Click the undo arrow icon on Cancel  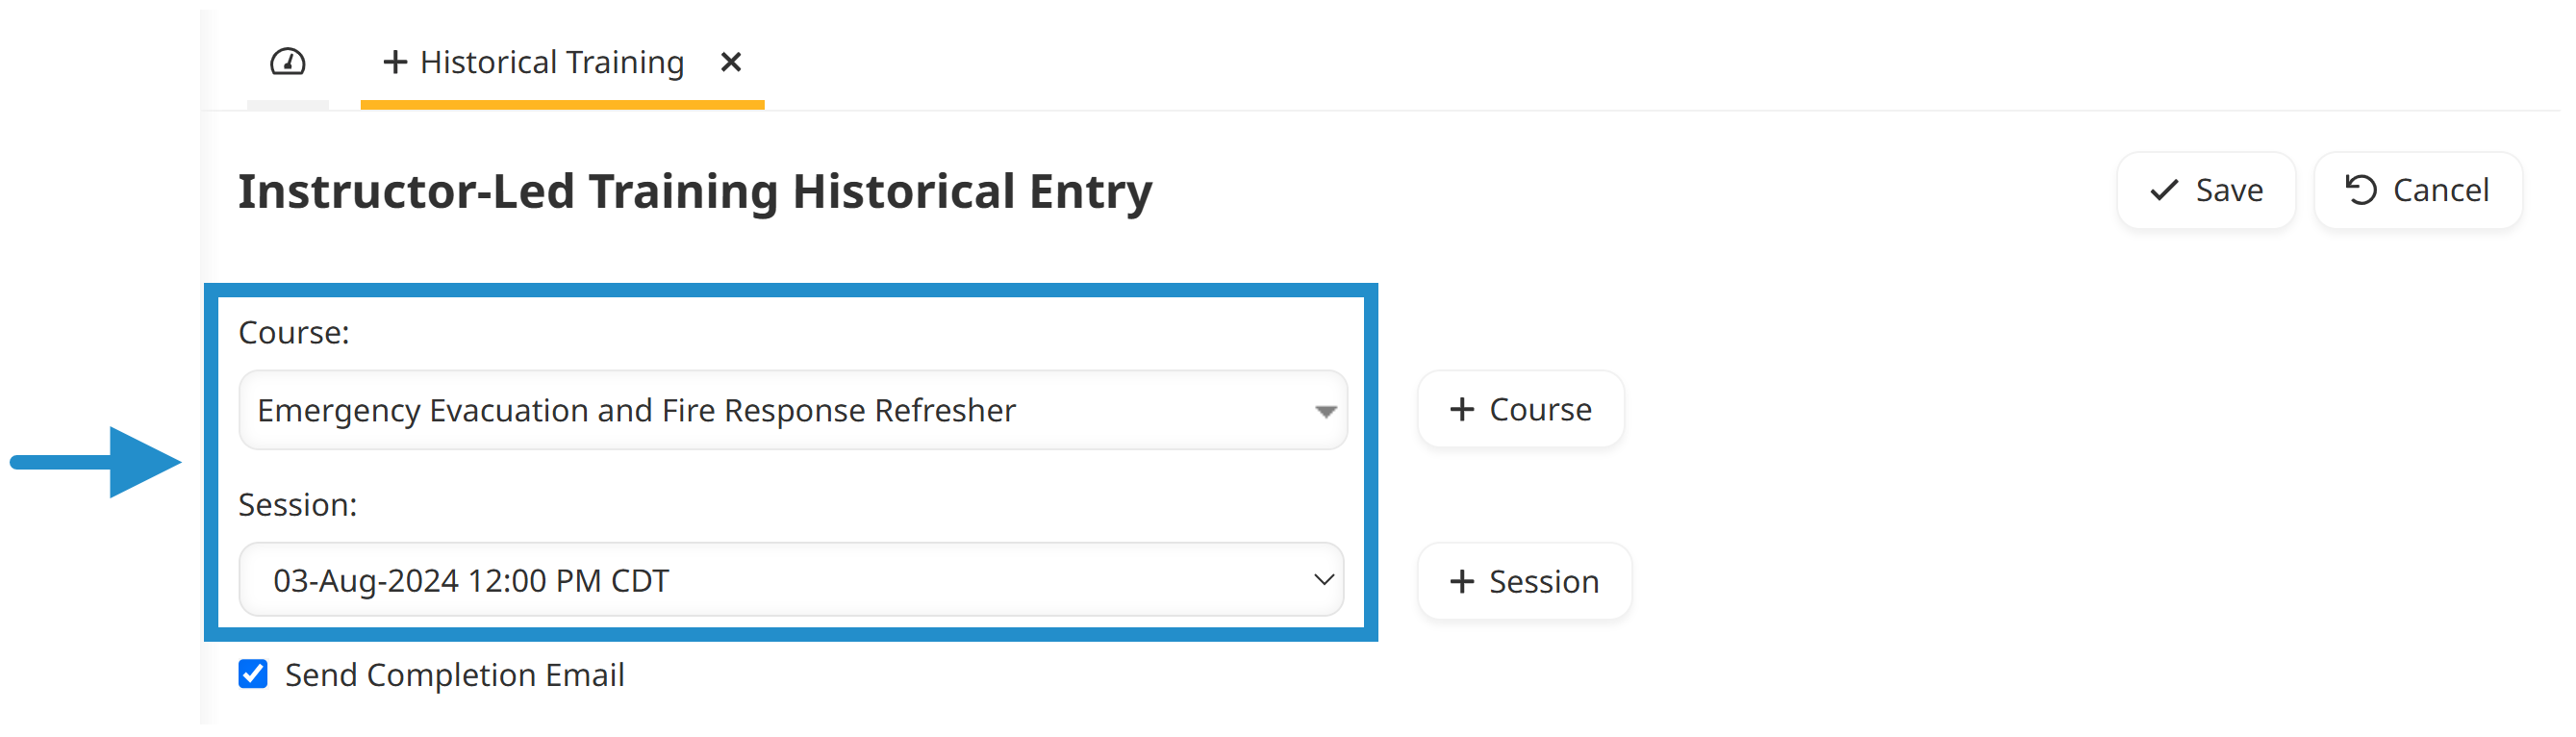click(2361, 190)
